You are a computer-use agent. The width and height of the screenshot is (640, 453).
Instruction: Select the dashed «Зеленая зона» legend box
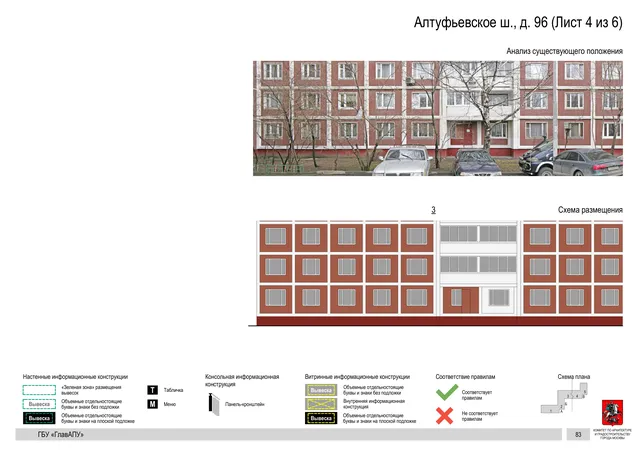39,390
